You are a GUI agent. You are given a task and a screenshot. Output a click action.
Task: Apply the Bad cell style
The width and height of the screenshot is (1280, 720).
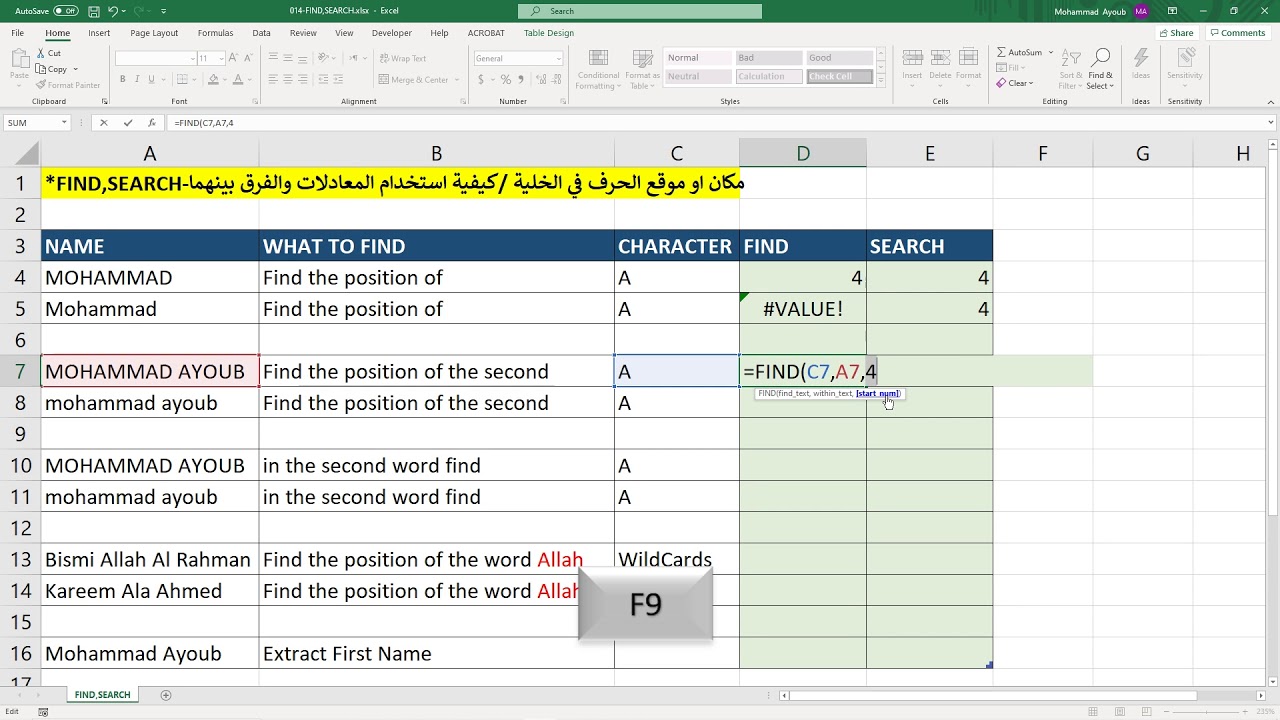point(767,58)
